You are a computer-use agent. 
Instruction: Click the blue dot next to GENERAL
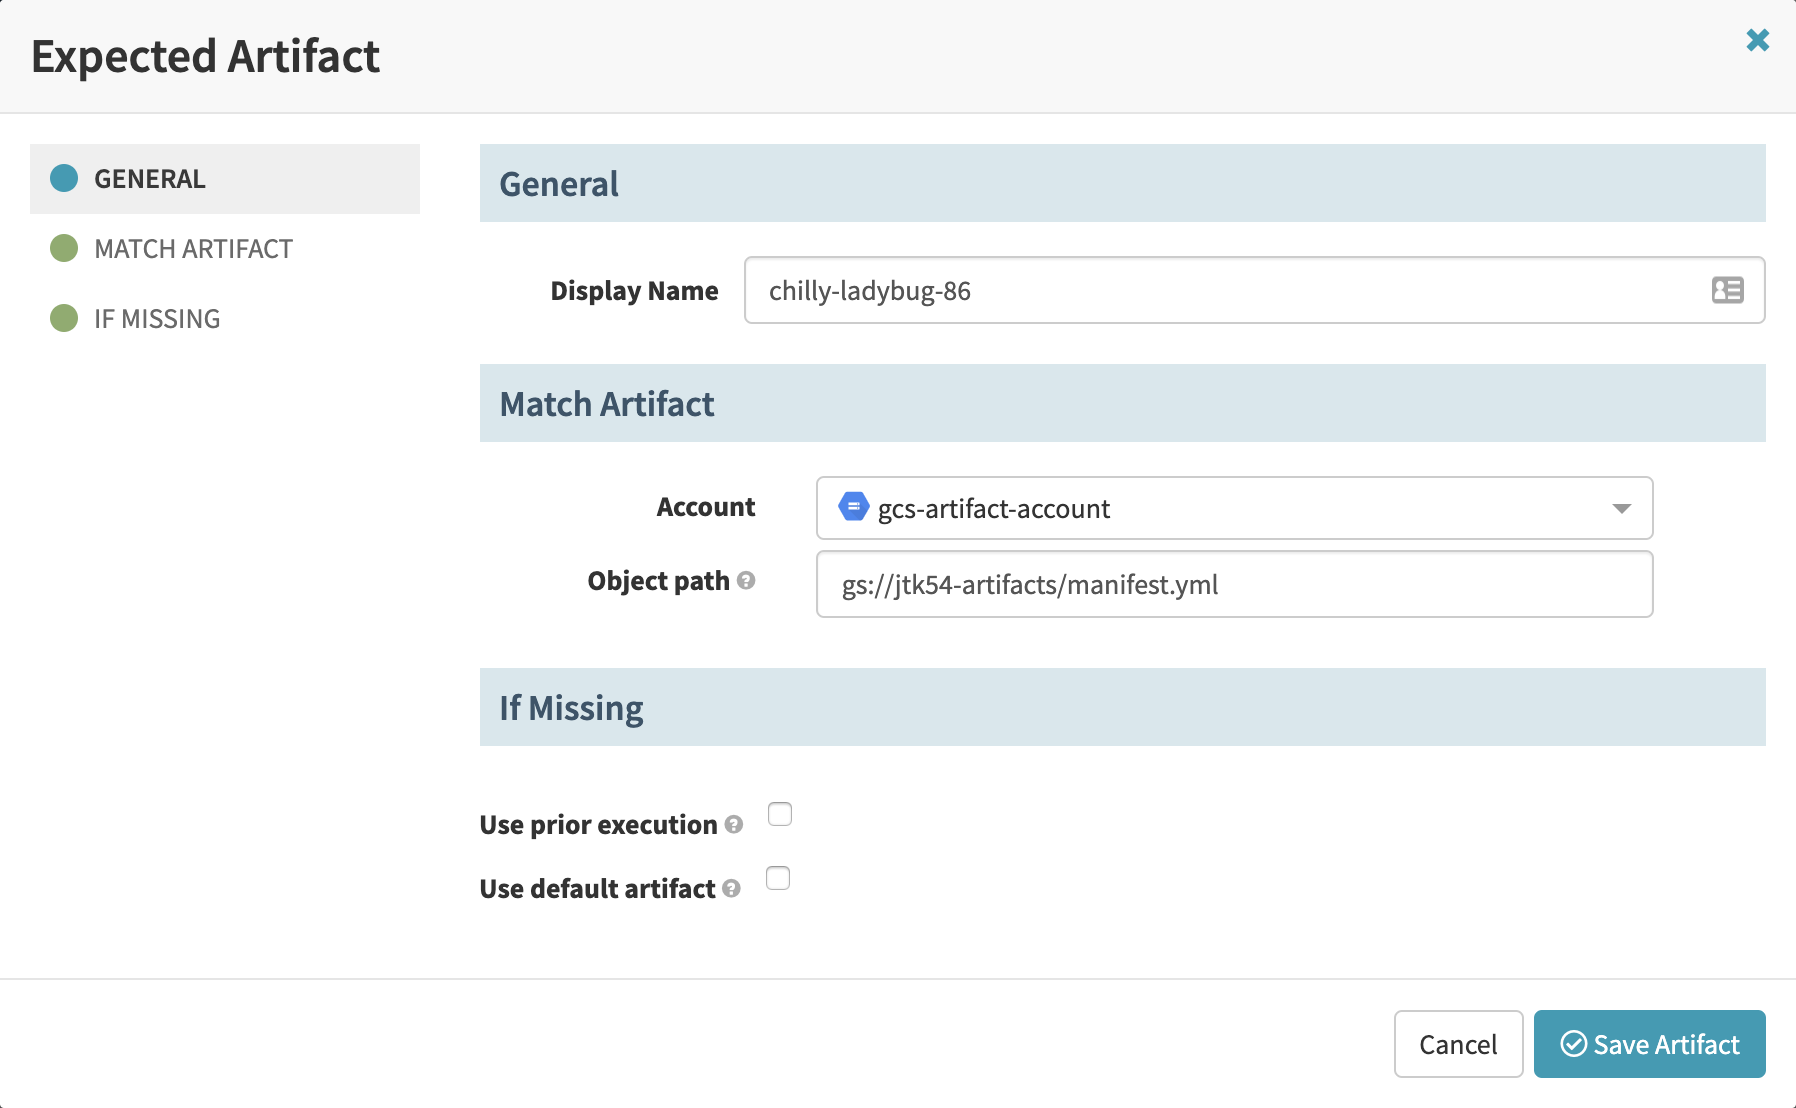click(64, 178)
